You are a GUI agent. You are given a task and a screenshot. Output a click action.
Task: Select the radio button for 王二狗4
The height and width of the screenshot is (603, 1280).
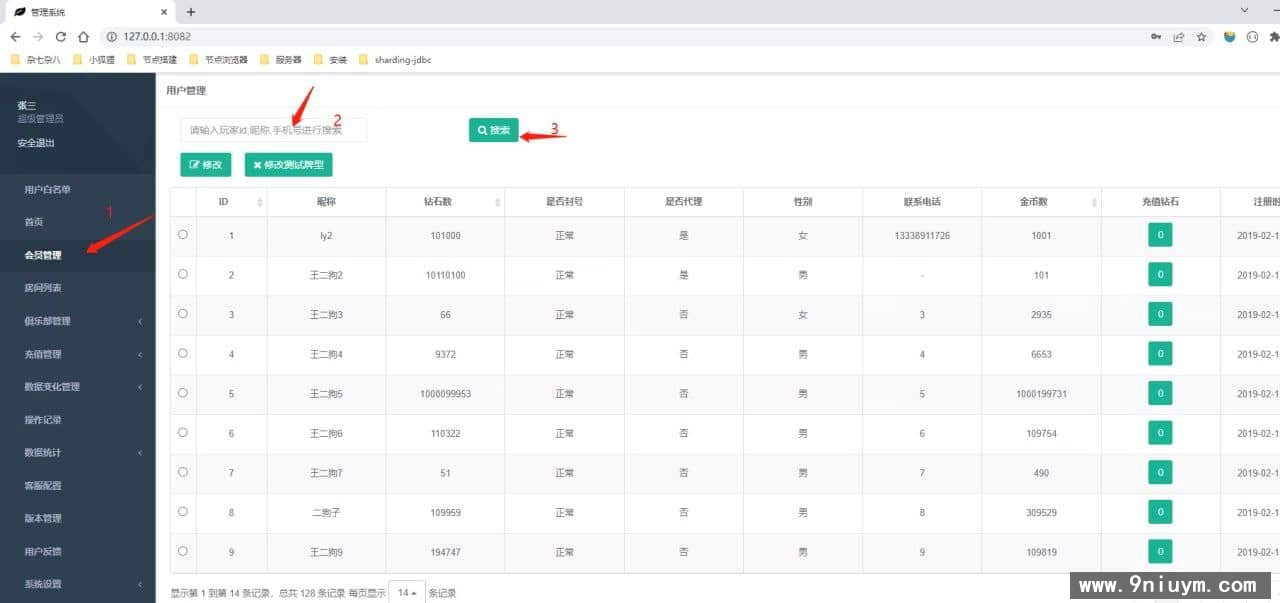[x=182, y=353]
